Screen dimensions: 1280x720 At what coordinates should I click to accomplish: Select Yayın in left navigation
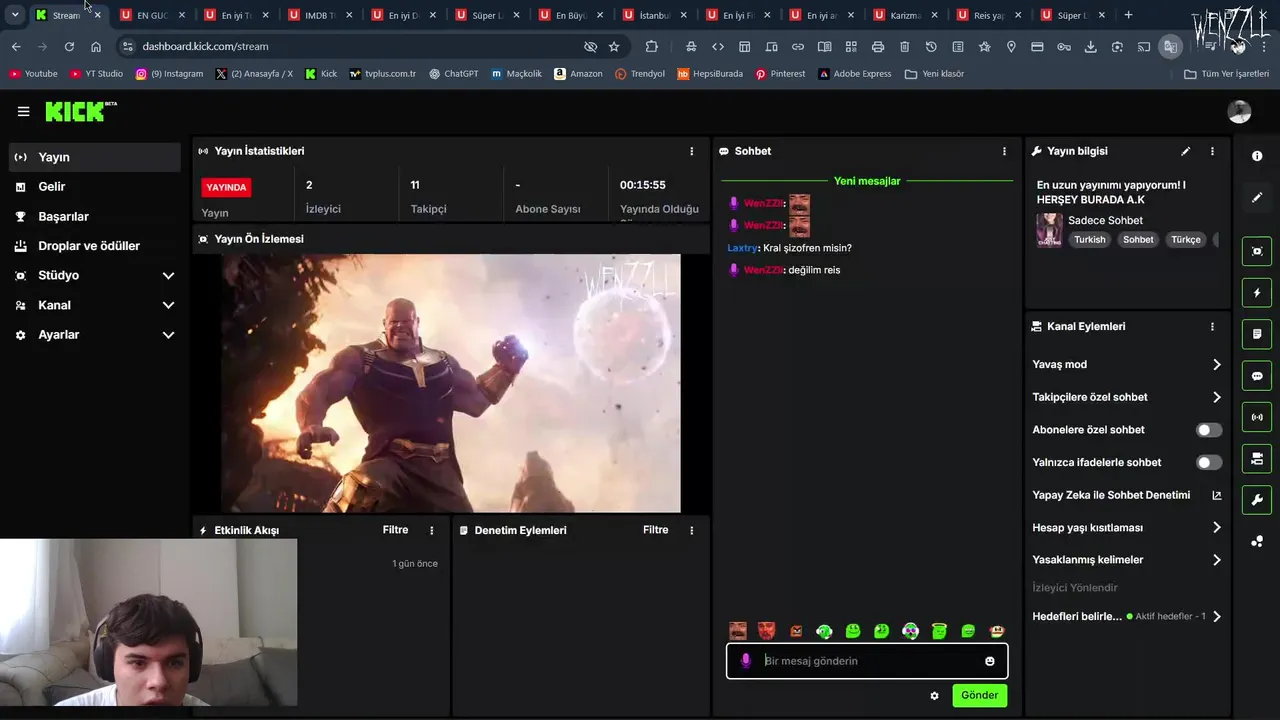pyautogui.click(x=95, y=157)
